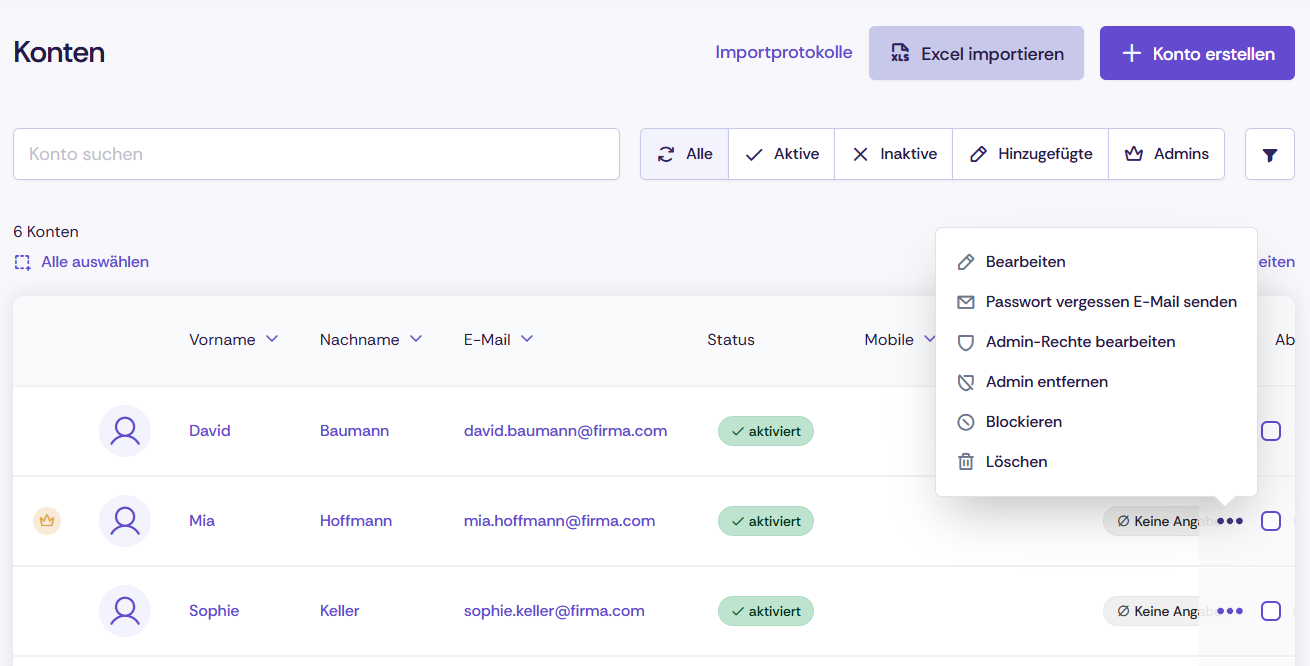Open the Importprotokolle link
Viewport: 1310px width, 666px height.
tap(784, 52)
